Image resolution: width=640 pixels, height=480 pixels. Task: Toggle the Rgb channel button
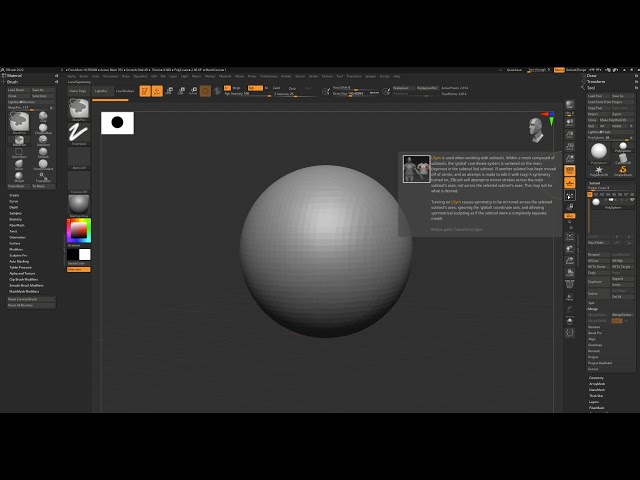point(255,88)
